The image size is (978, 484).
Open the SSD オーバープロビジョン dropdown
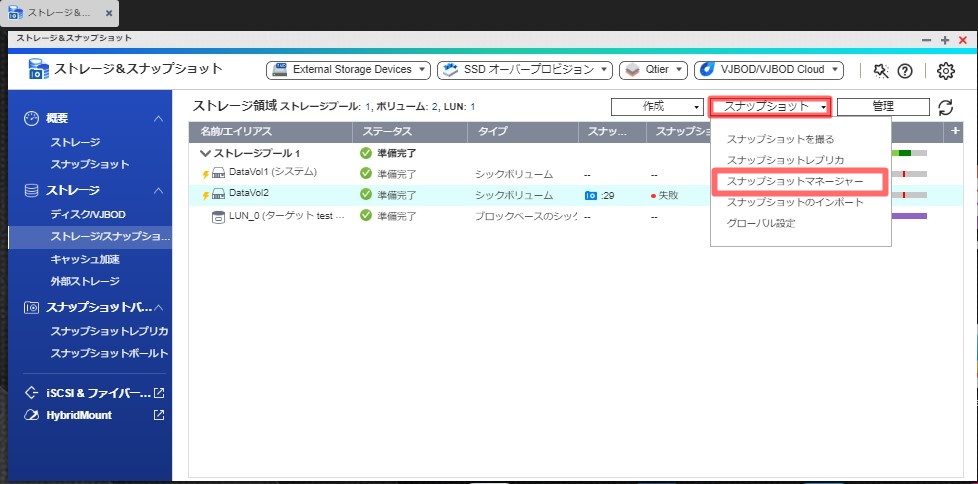[x=525, y=70]
